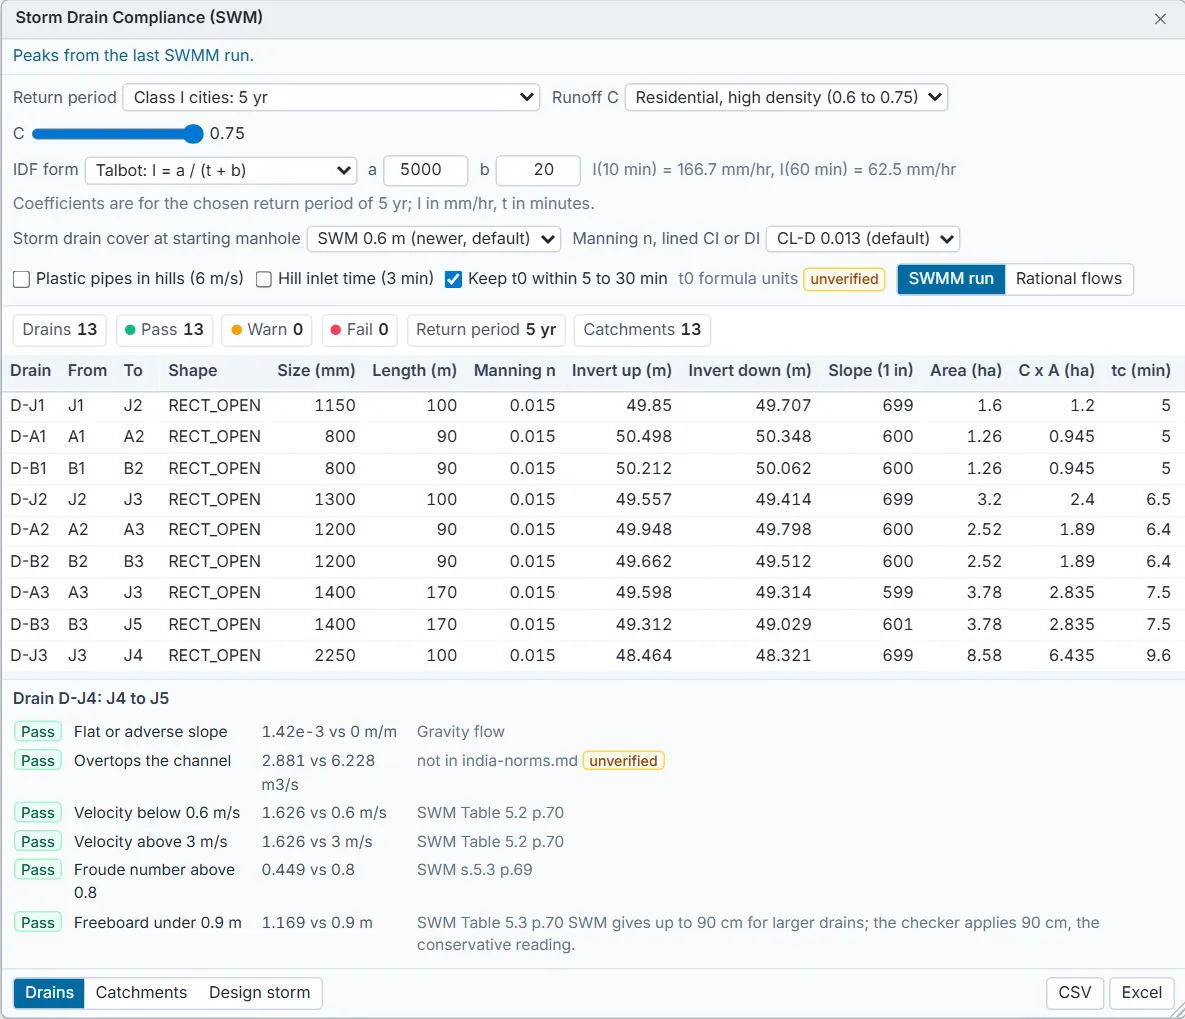Screen dimensions: 1185x1019
Task: Click the unverified badge beside t0 formula units
Action: [x=844, y=279]
